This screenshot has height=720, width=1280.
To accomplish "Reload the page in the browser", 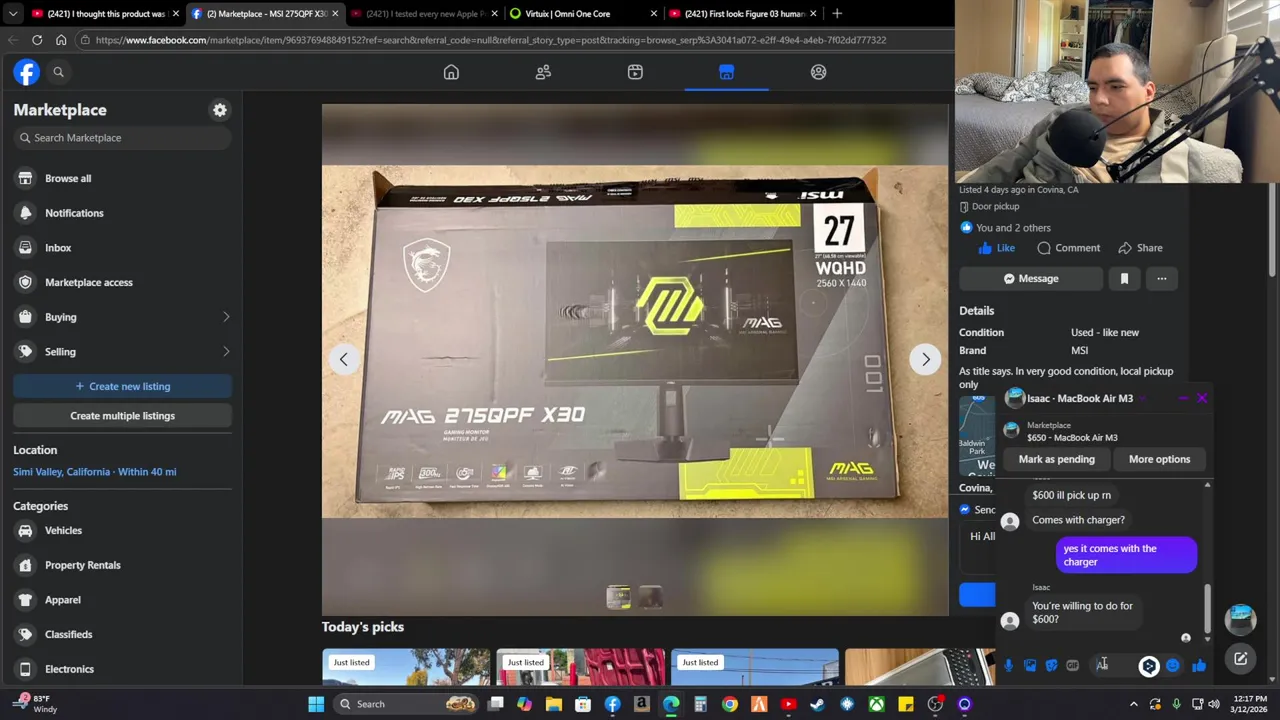I will pos(37,40).
